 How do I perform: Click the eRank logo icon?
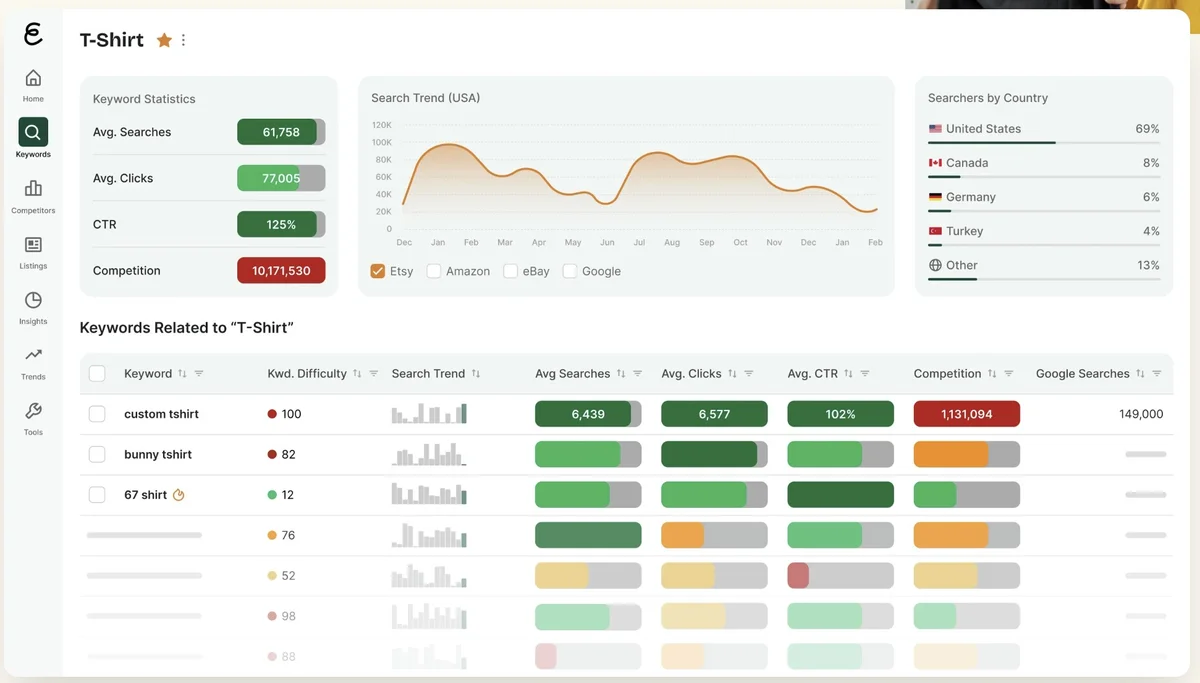pyautogui.click(x=33, y=34)
